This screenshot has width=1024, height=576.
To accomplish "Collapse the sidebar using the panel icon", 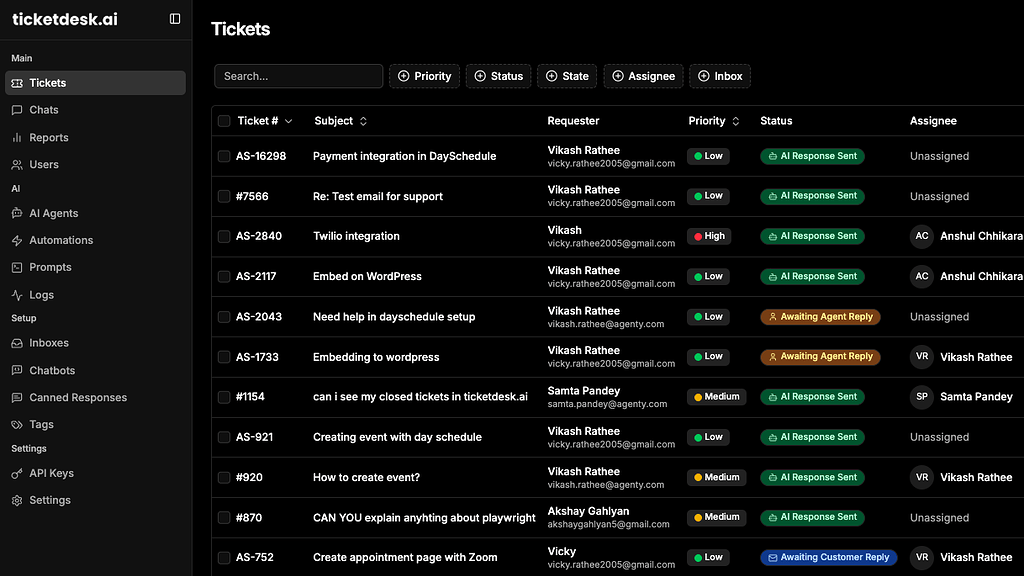I will [174, 19].
